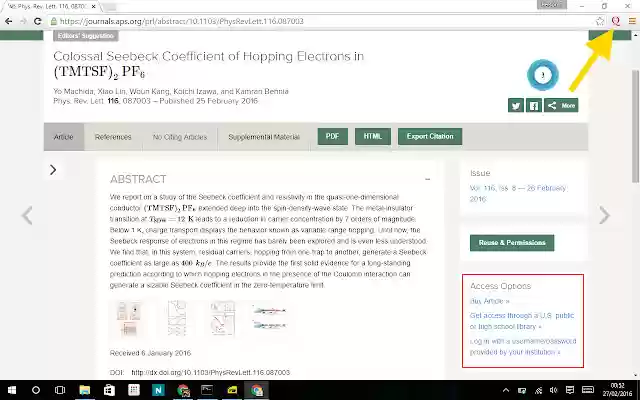The image size is (640, 400).
Task: Open the green N app on taskbar
Action: (x=158, y=390)
